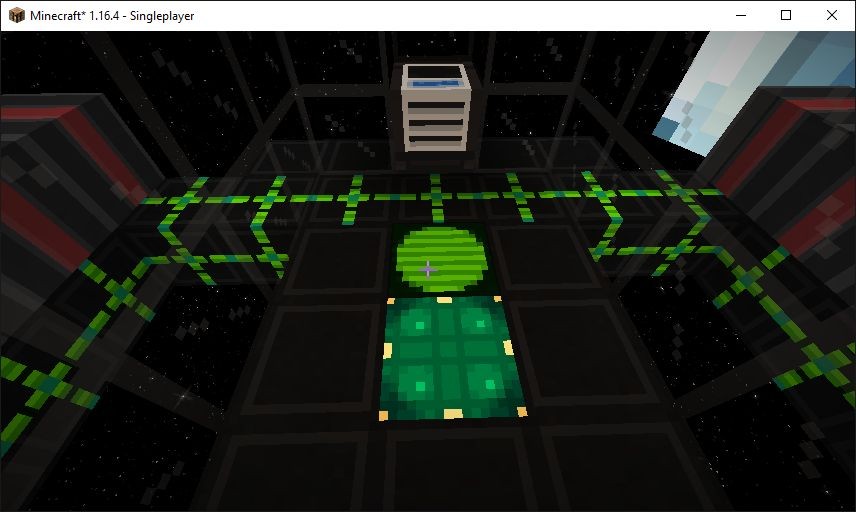This screenshot has height=512, width=856.
Task: Maximize the Minecraft window
Action: tap(786, 15)
